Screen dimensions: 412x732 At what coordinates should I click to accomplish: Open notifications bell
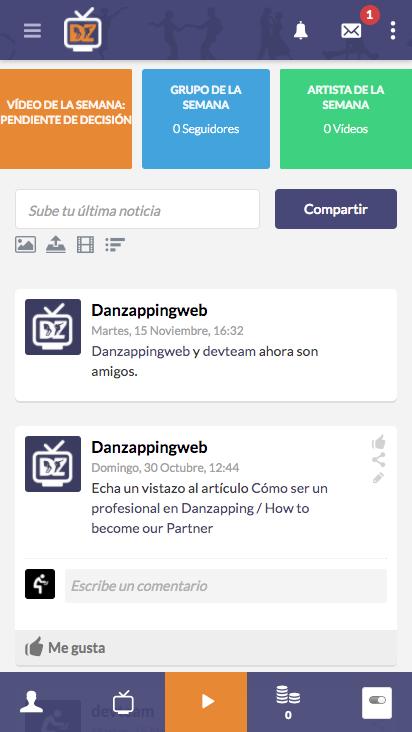pos(301,31)
